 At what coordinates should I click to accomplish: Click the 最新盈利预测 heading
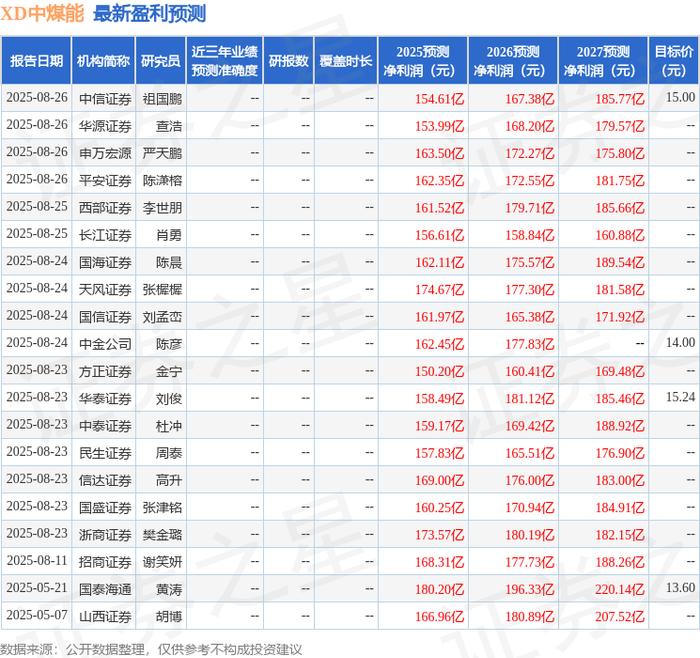(x=149, y=13)
